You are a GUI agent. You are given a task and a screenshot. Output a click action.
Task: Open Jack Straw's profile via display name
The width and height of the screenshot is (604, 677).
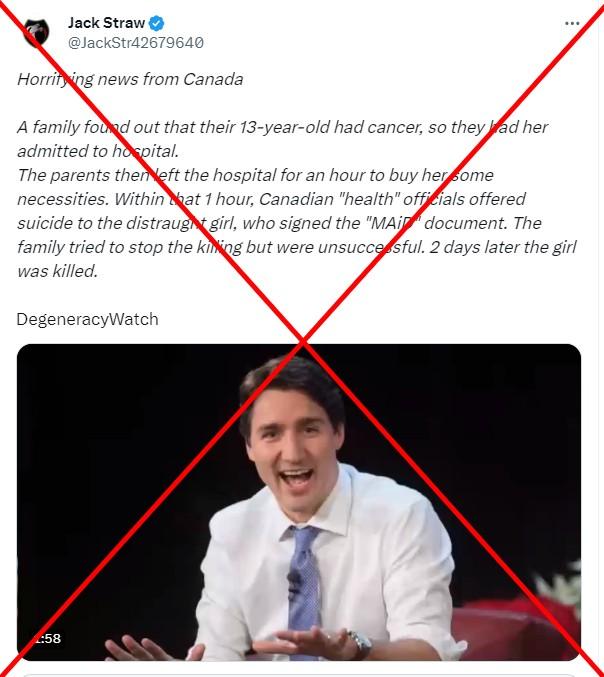click(x=106, y=23)
